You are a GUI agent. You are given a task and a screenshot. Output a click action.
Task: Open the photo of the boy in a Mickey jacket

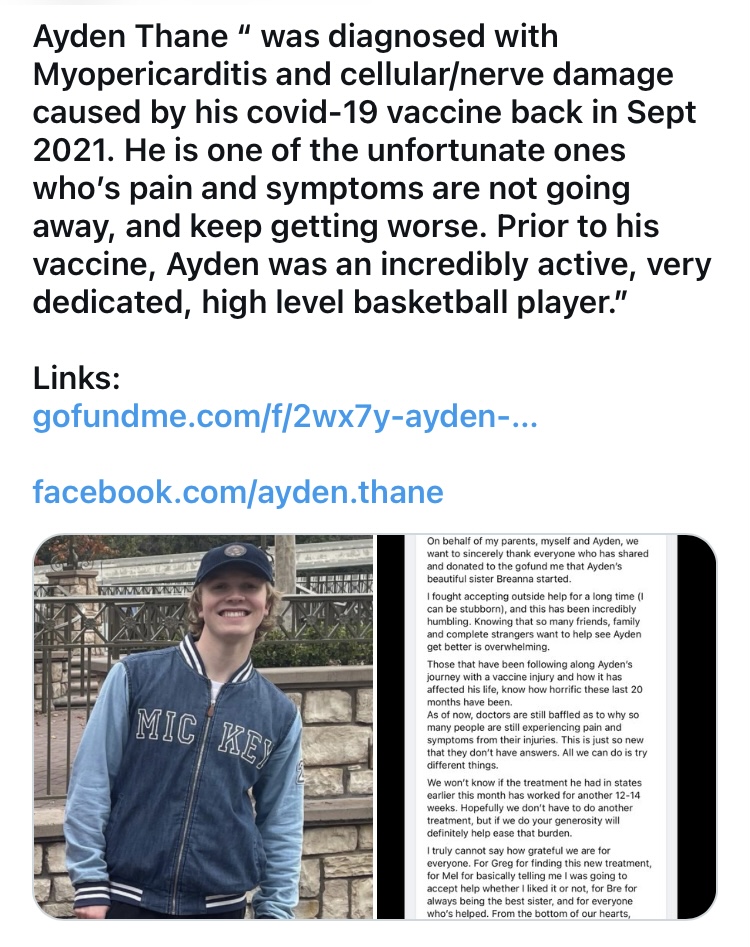tap(203, 727)
